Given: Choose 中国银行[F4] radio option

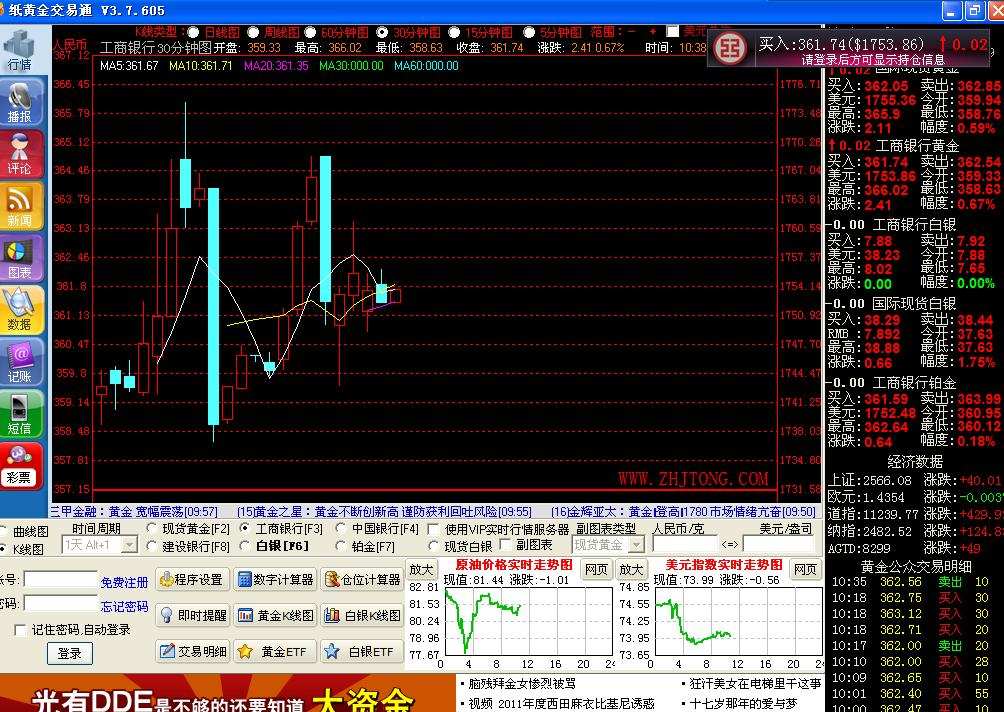Looking at the screenshot, I should click(x=341, y=529).
